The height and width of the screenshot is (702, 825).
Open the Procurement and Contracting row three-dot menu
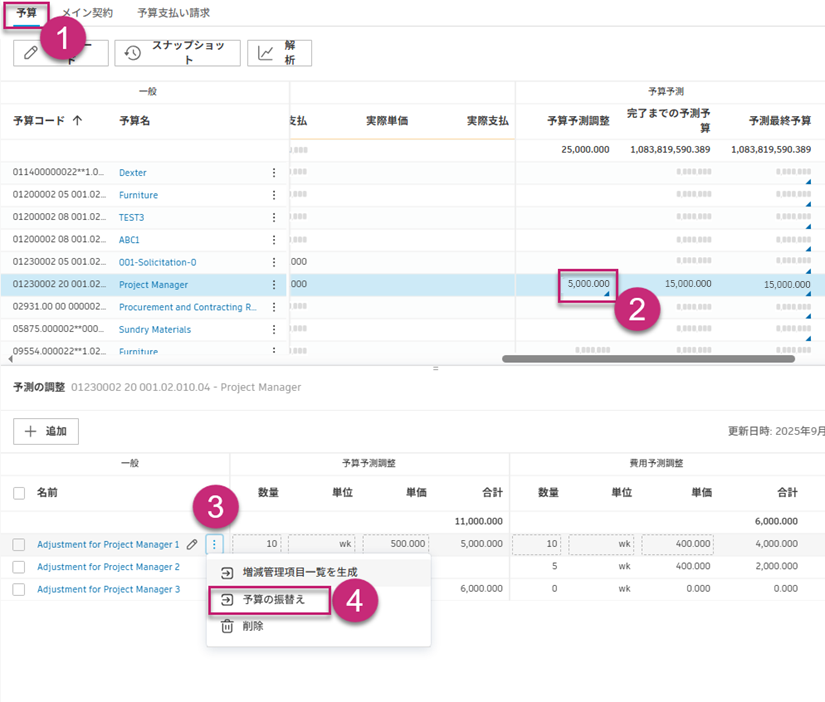[274, 307]
